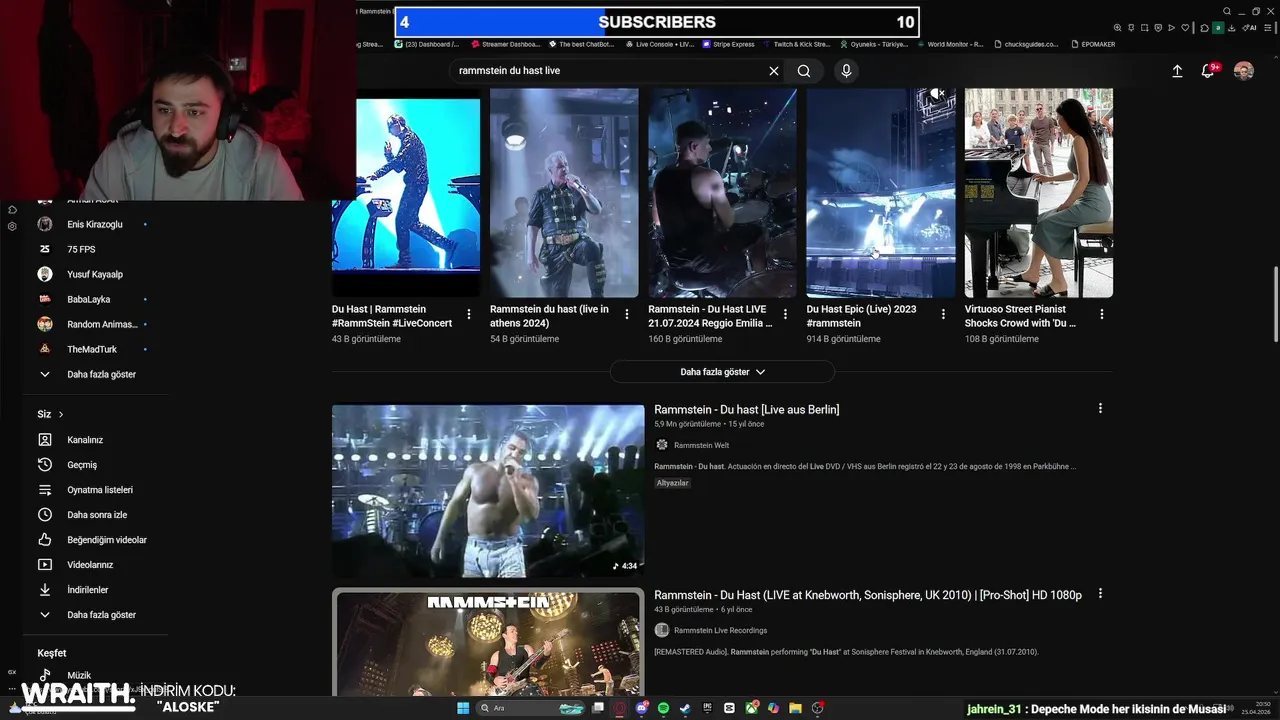The height and width of the screenshot is (720, 1280).
Task: Open Discord from taskbar
Action: (x=642, y=708)
